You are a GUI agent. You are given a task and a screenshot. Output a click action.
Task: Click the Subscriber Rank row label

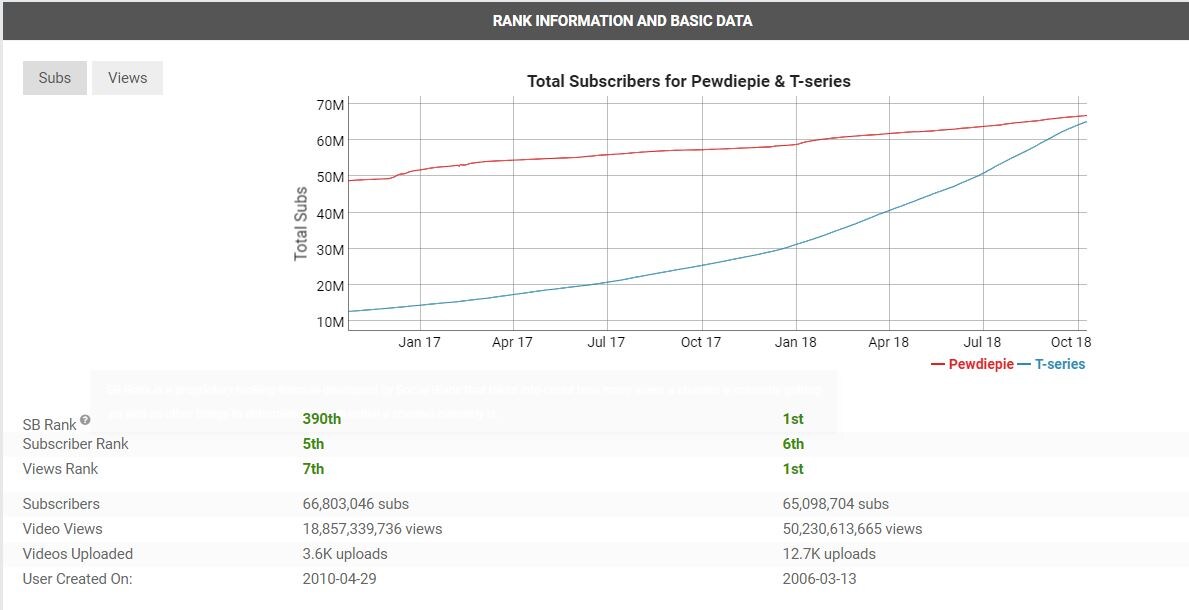[x=76, y=444]
